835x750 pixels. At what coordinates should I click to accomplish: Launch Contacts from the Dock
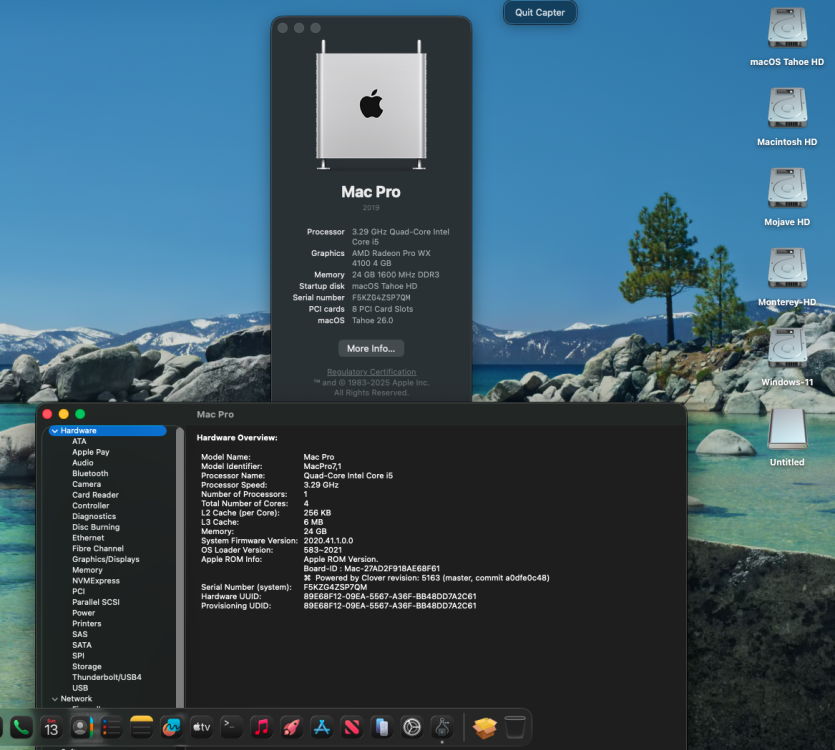point(81,727)
